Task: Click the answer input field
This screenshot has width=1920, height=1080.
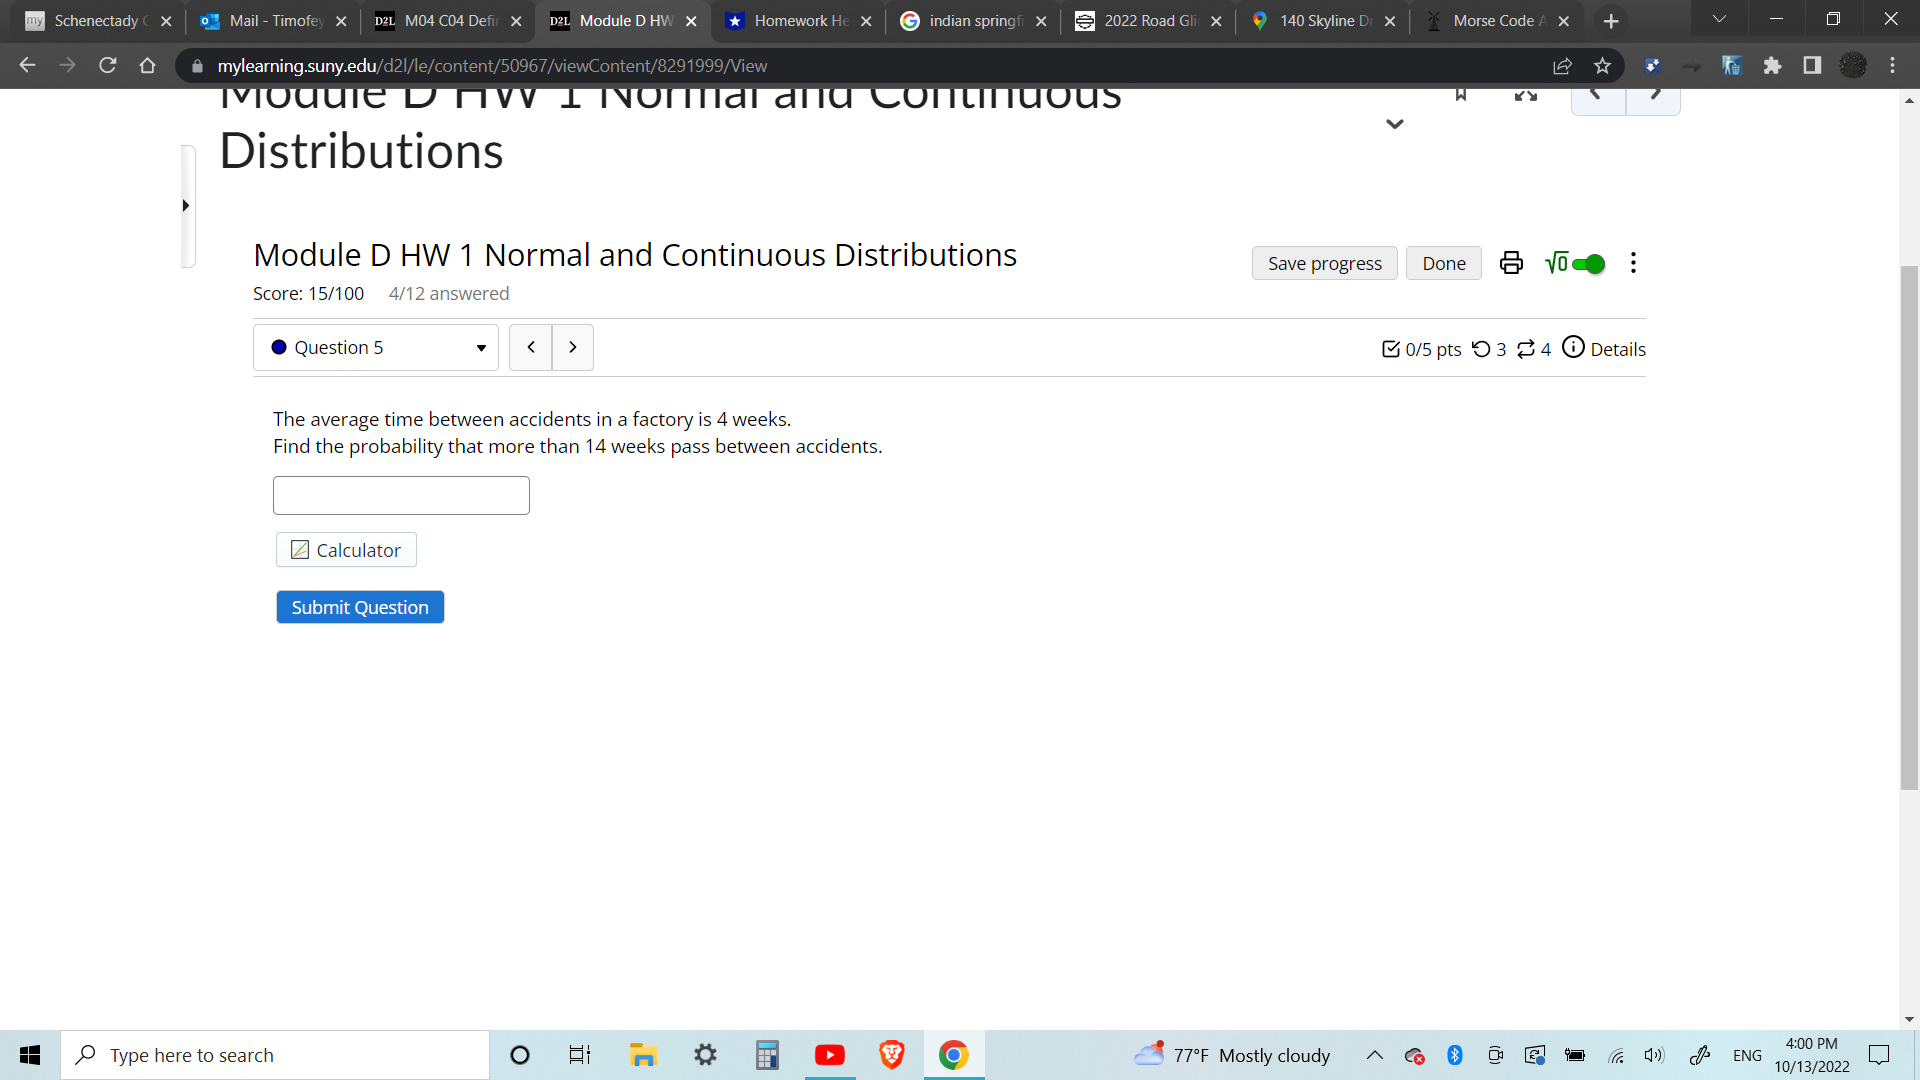Action: click(x=401, y=496)
